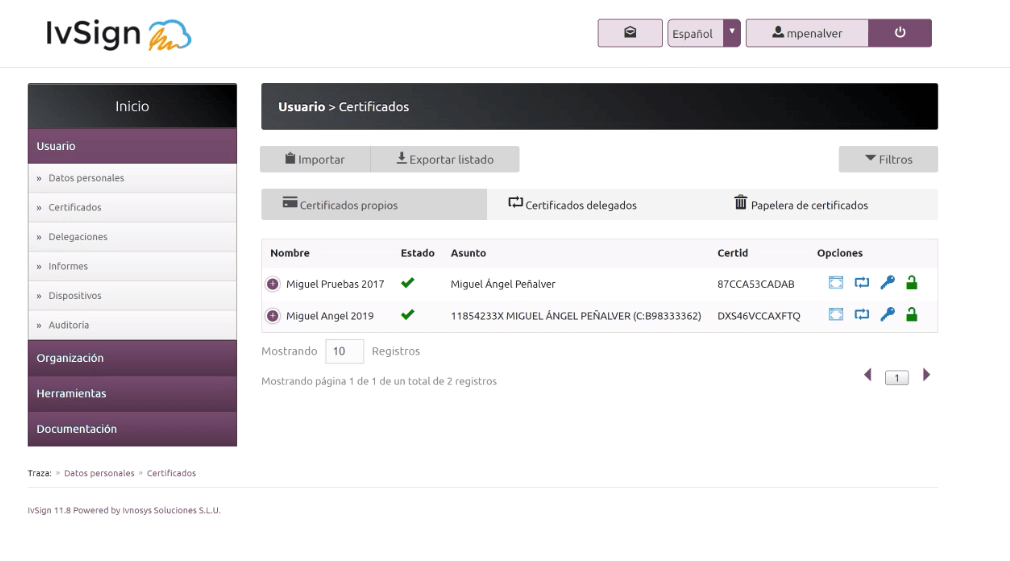Image resolution: width=1010 pixels, height=561 pixels.
Task: Click the subject Miguel Ángel Peñalver
Action: [x=503, y=284]
